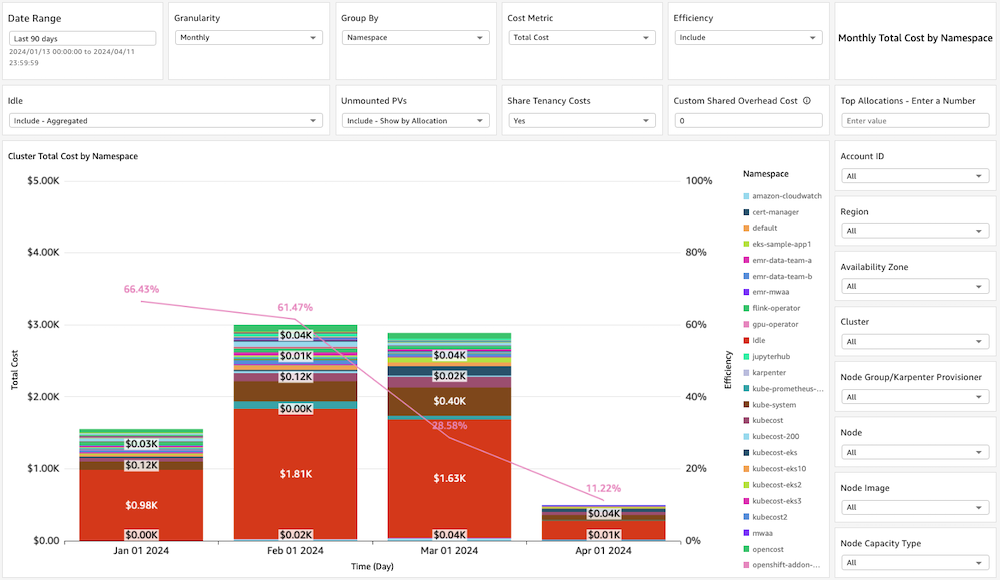
Task: Click kubecost-eks3 legend entry
Action: pyautogui.click(x=772, y=501)
